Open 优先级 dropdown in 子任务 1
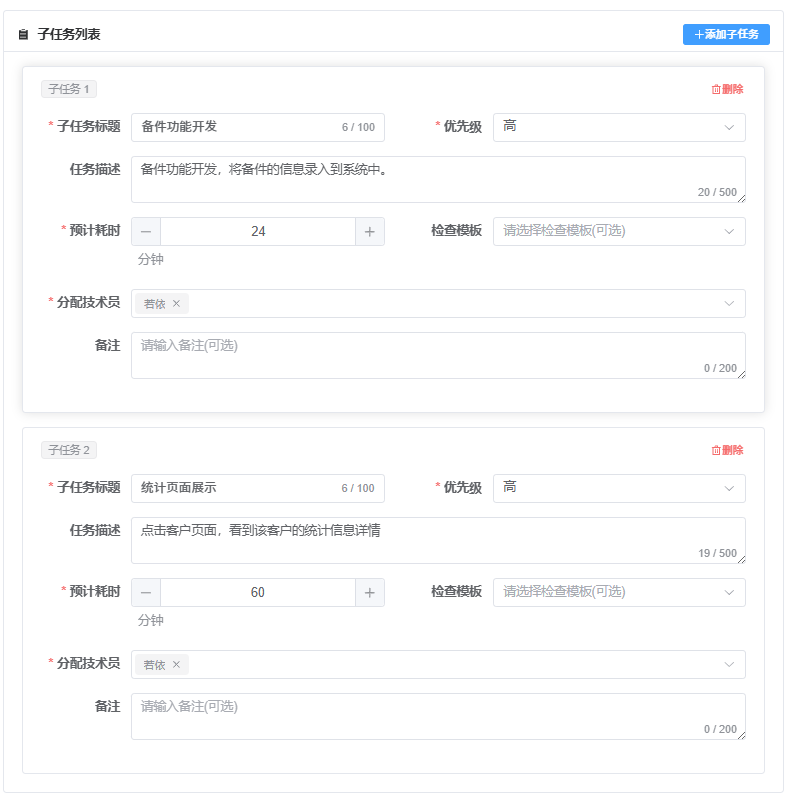 coord(618,127)
